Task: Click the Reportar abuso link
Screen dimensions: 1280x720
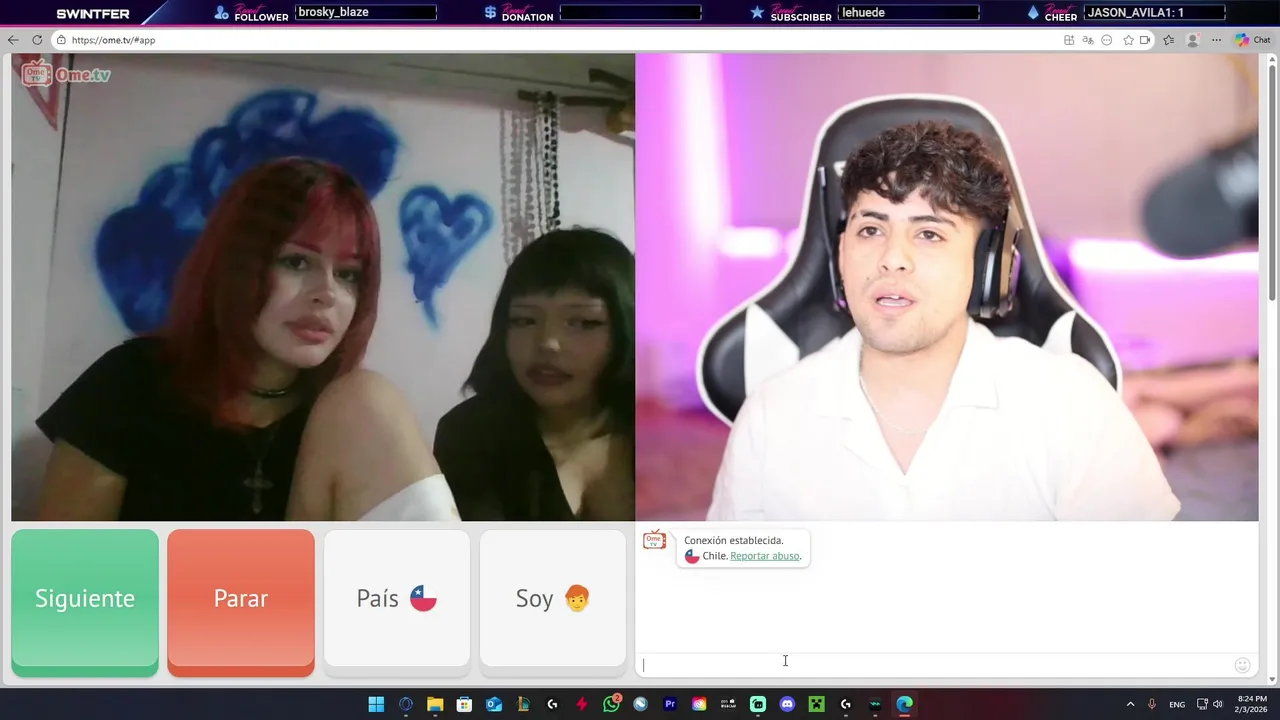Action: (765, 556)
